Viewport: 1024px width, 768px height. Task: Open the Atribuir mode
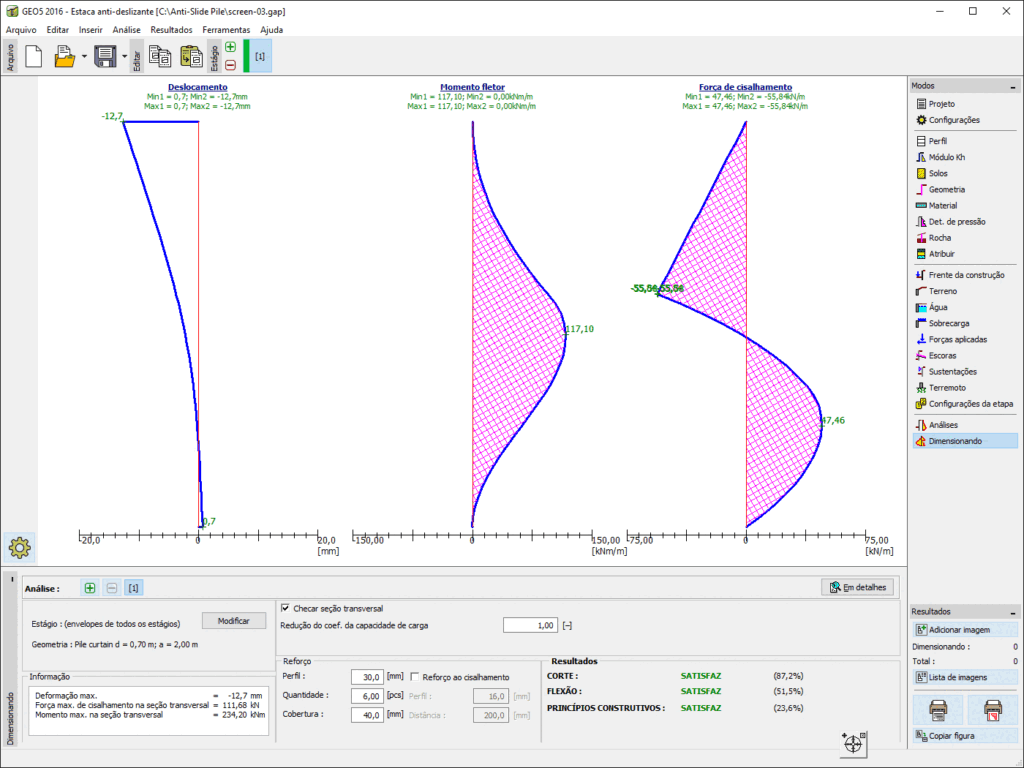[965, 254]
